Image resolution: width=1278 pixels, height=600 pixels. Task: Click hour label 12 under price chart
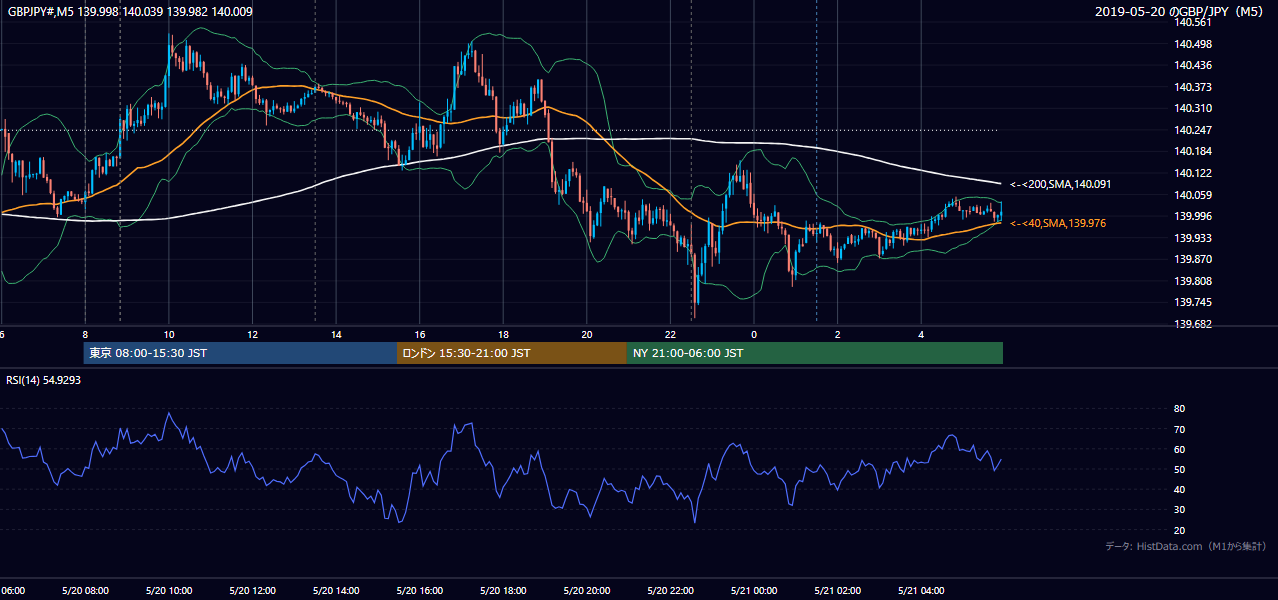(x=252, y=335)
